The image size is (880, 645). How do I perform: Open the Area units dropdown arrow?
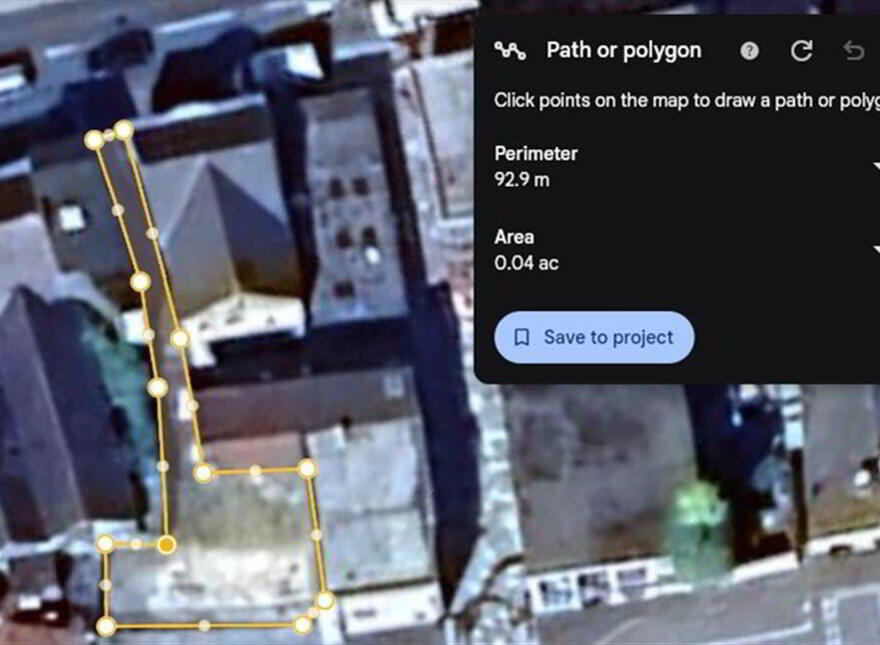pyautogui.click(x=876, y=249)
